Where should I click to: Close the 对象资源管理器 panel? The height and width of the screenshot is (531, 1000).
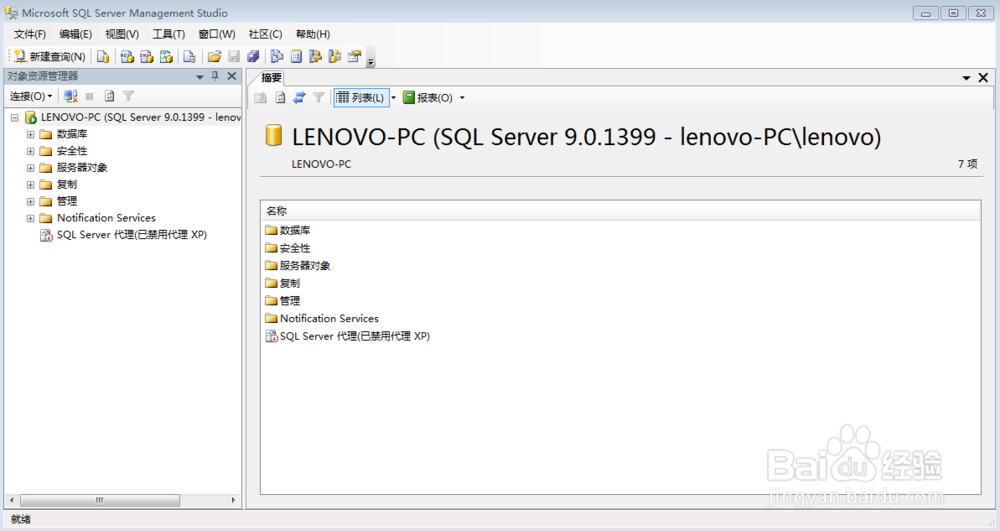coord(232,76)
